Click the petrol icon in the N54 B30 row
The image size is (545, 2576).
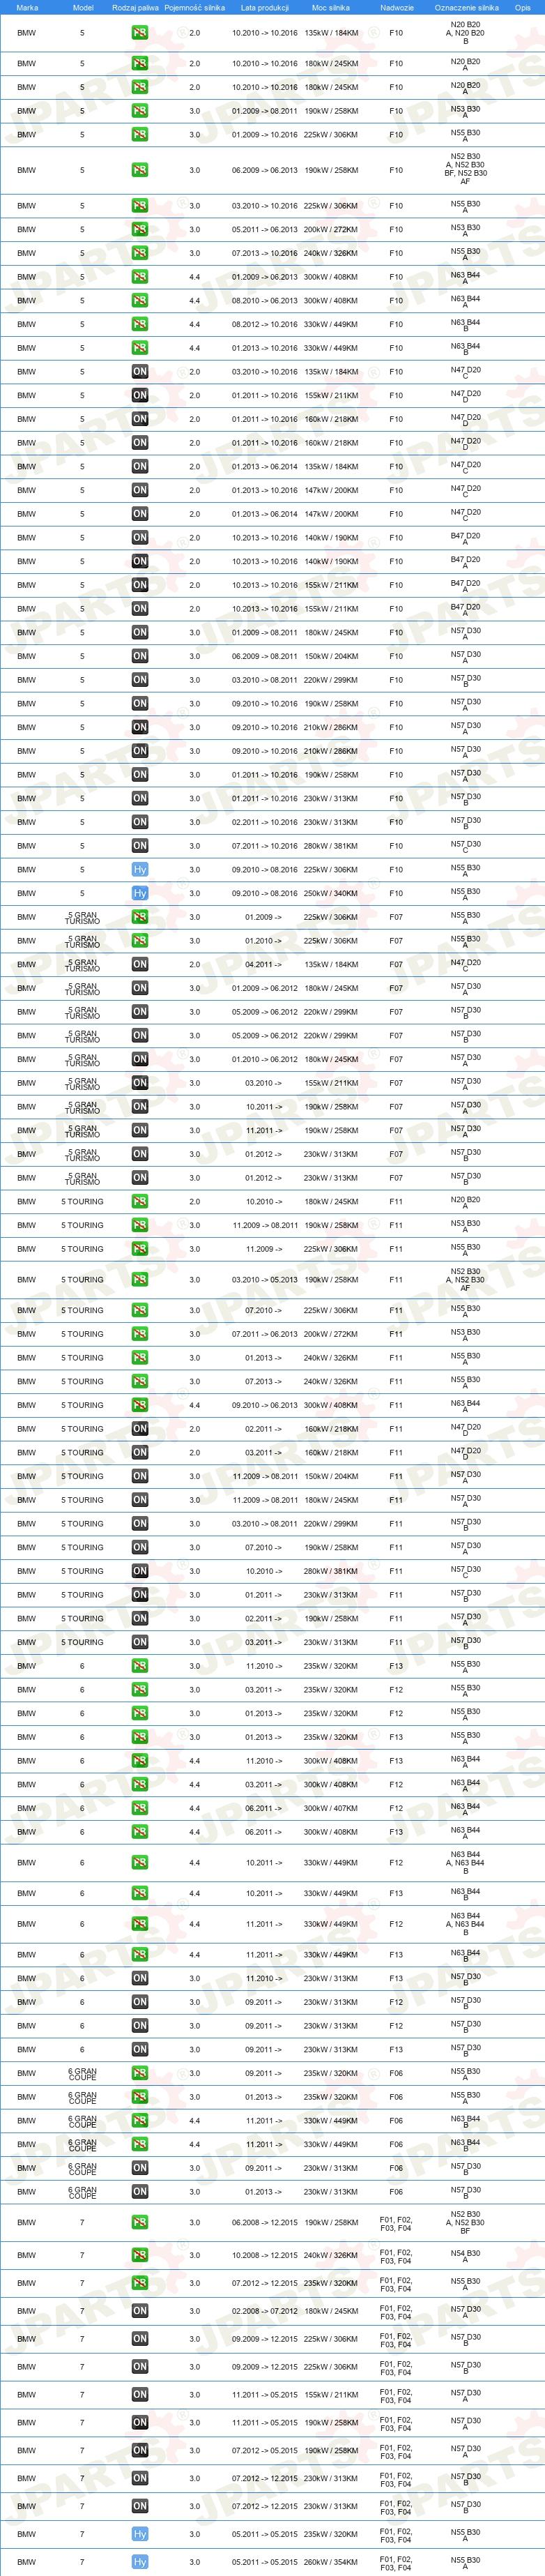pyautogui.click(x=140, y=2255)
